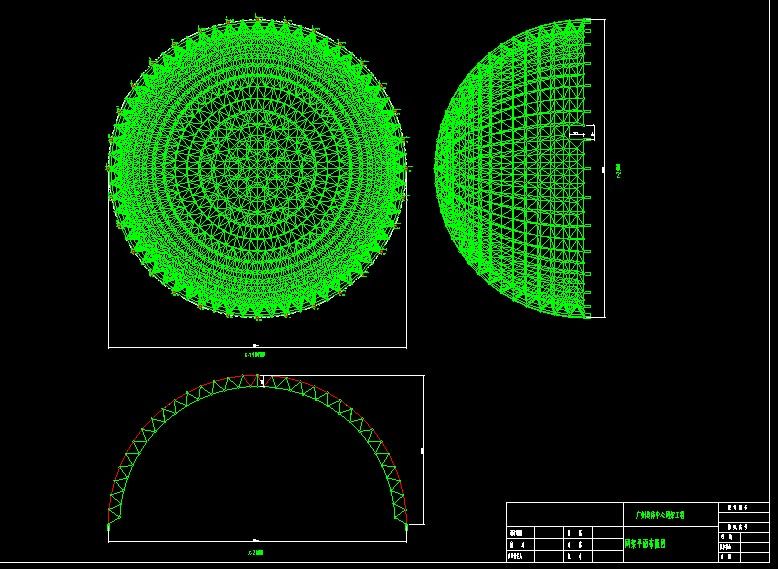Click the vertical dimension line right of arch

pyautogui.click(x=424, y=450)
